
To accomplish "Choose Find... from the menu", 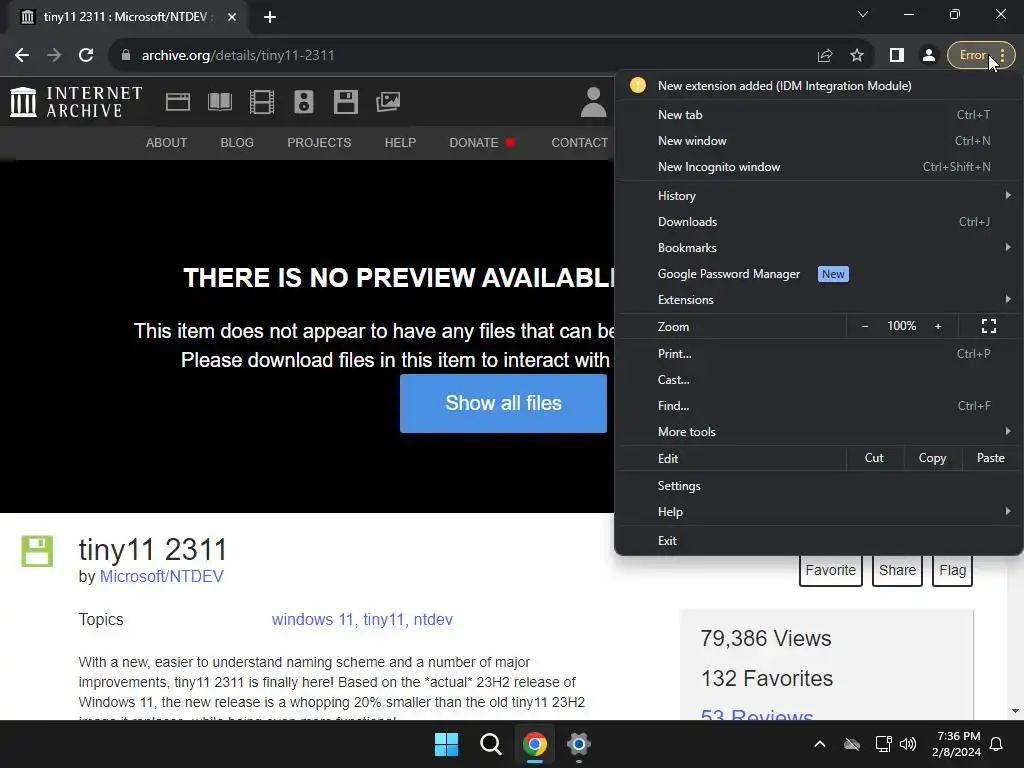I will tap(820, 406).
